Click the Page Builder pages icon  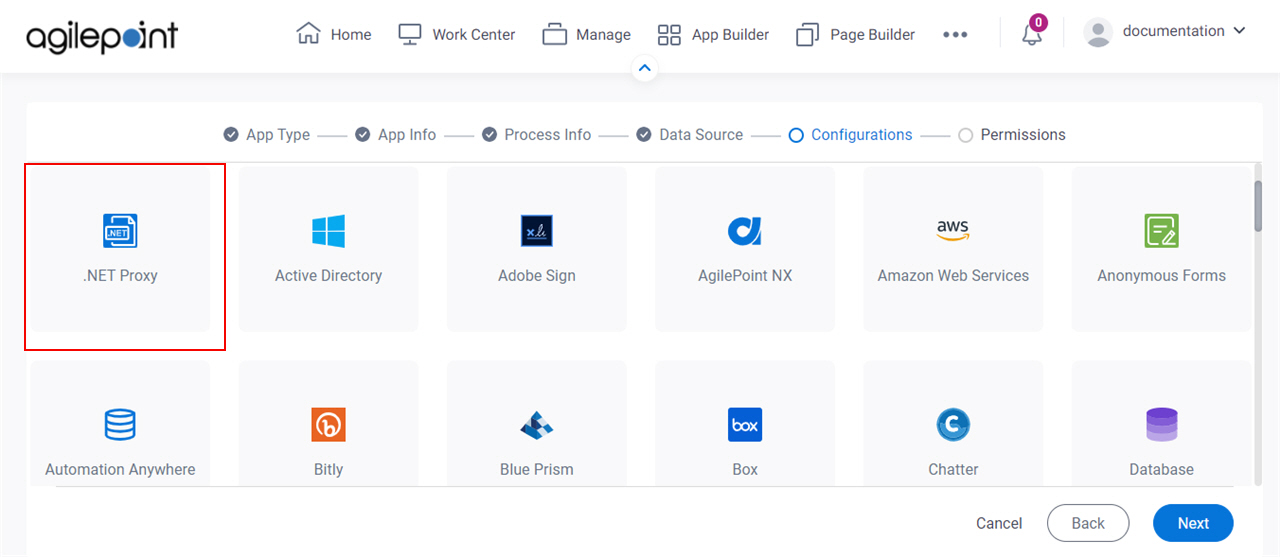click(x=807, y=35)
